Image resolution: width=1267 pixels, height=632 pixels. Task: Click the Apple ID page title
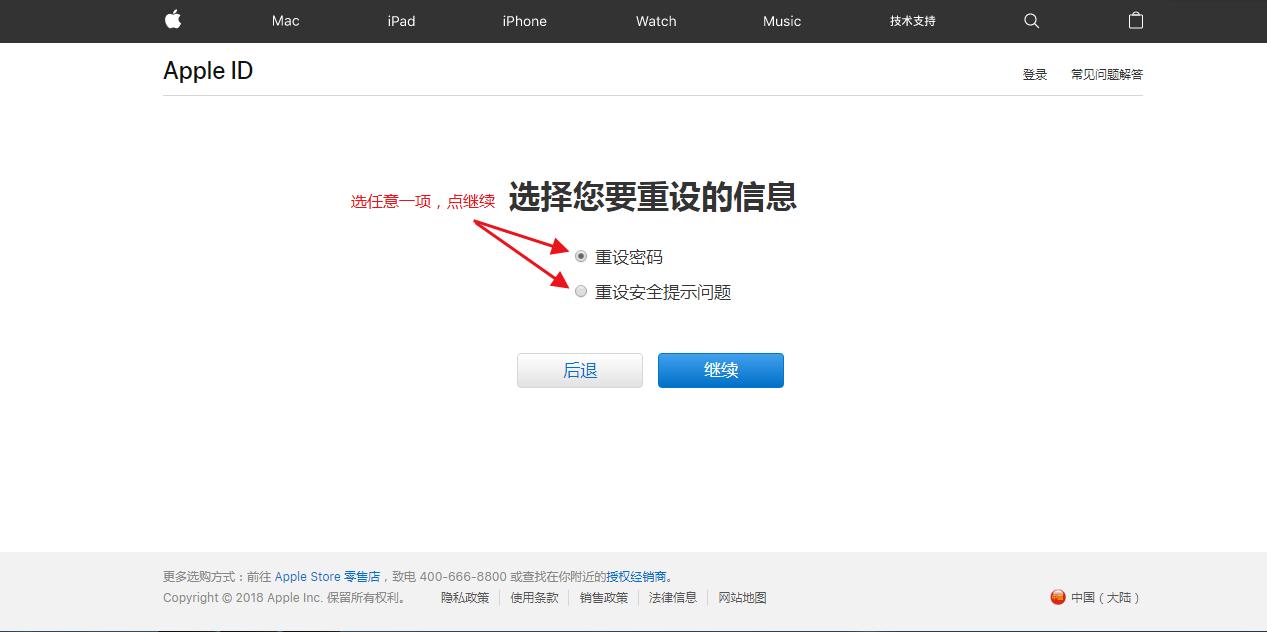click(x=208, y=71)
